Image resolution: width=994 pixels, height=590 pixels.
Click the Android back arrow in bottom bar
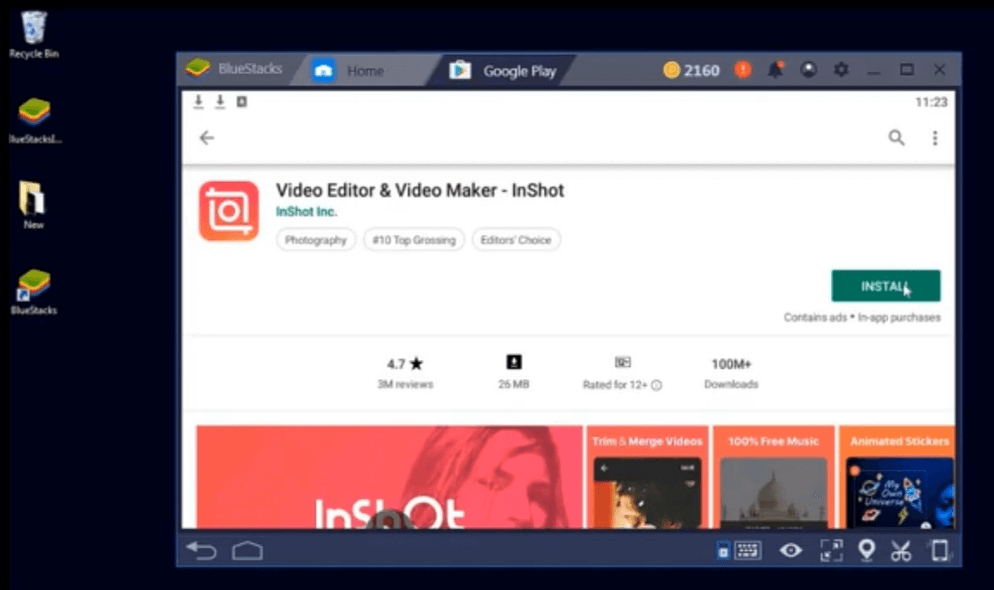pos(202,551)
